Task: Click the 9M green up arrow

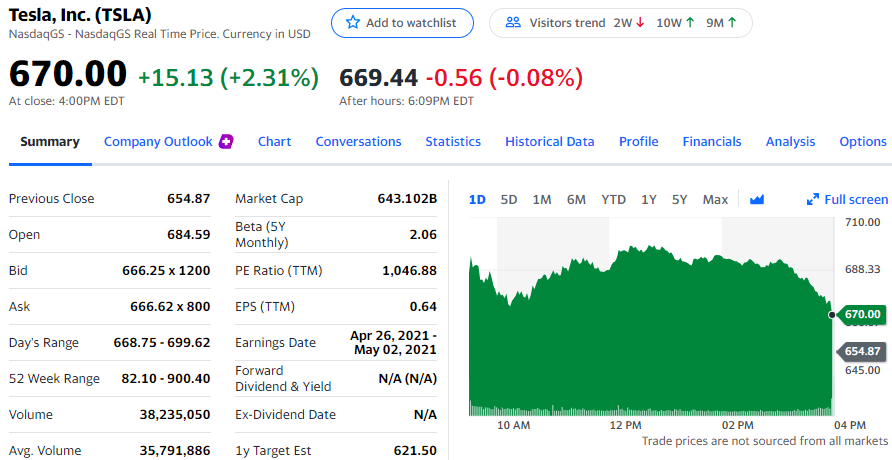Action: 732,23
